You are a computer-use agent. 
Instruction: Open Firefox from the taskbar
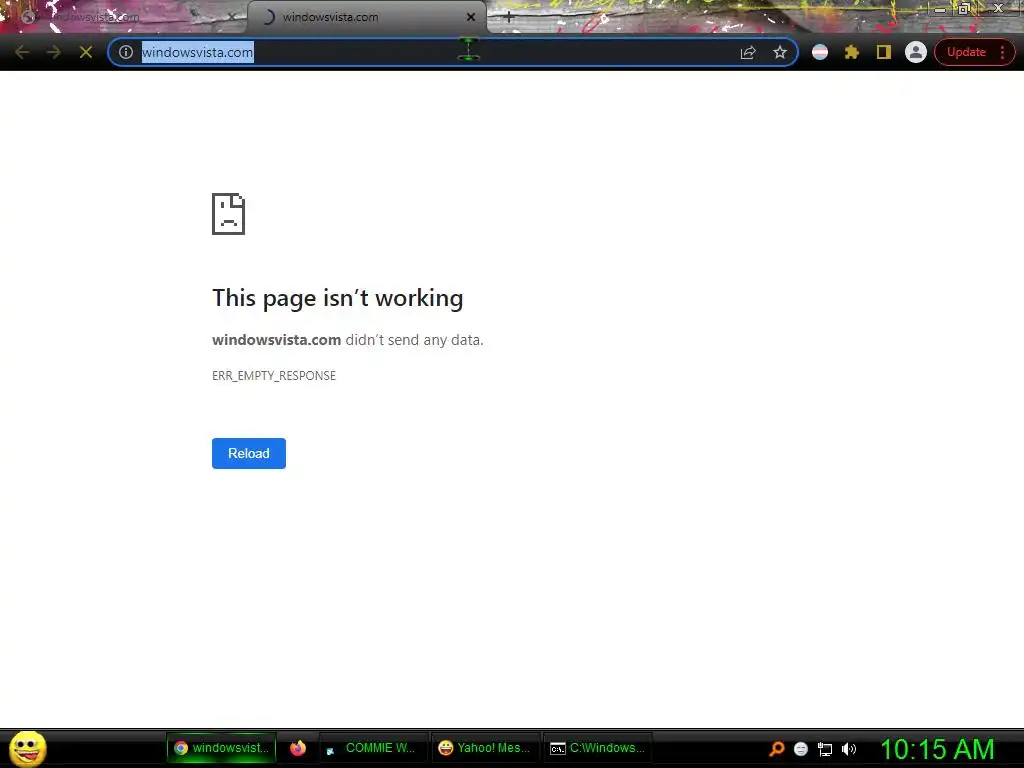point(298,748)
